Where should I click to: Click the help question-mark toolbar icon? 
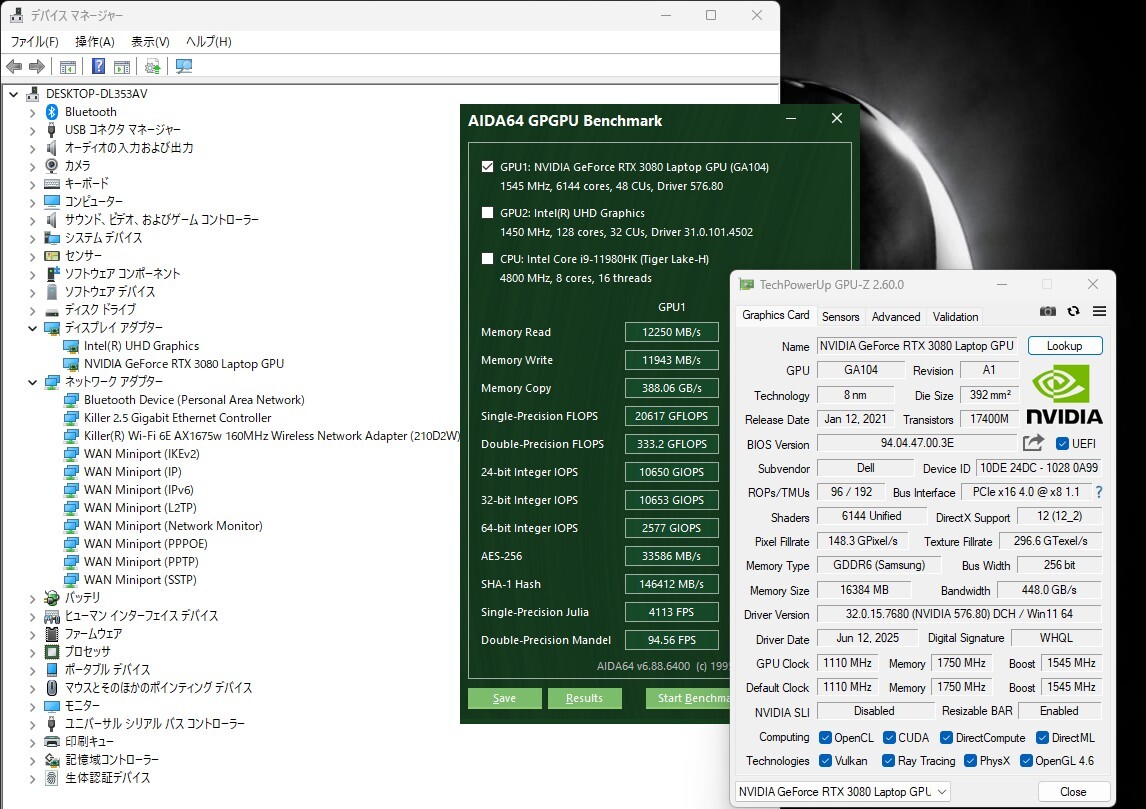pos(98,67)
